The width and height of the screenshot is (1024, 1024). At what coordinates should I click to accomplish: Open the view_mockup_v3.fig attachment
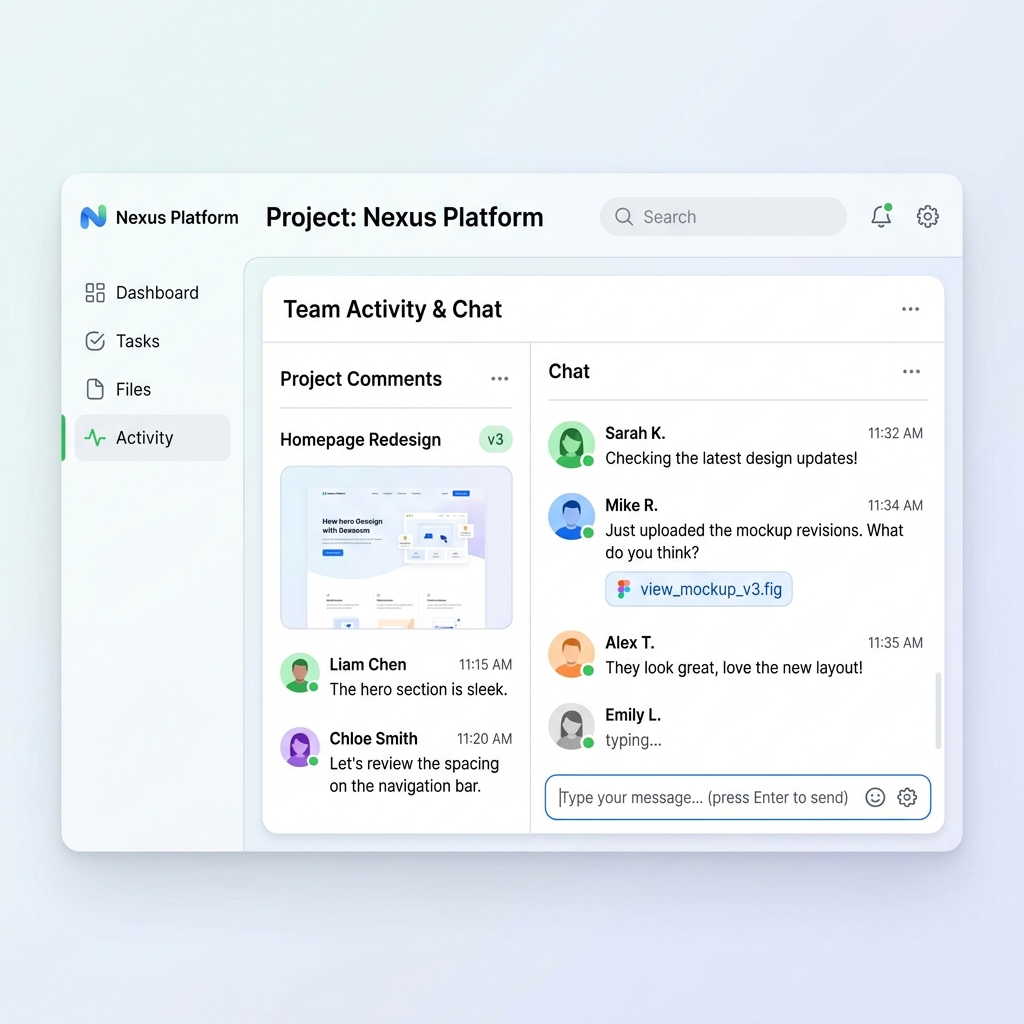(698, 589)
